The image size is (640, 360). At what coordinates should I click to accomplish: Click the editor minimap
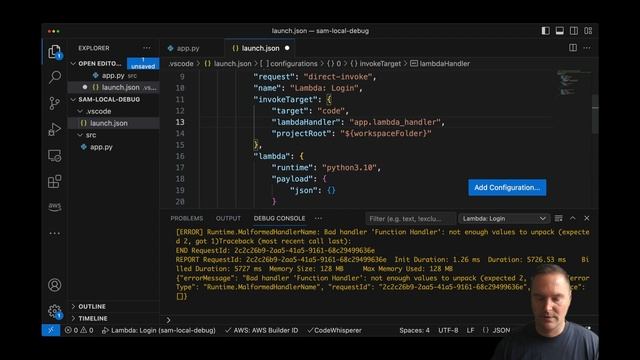573,84
